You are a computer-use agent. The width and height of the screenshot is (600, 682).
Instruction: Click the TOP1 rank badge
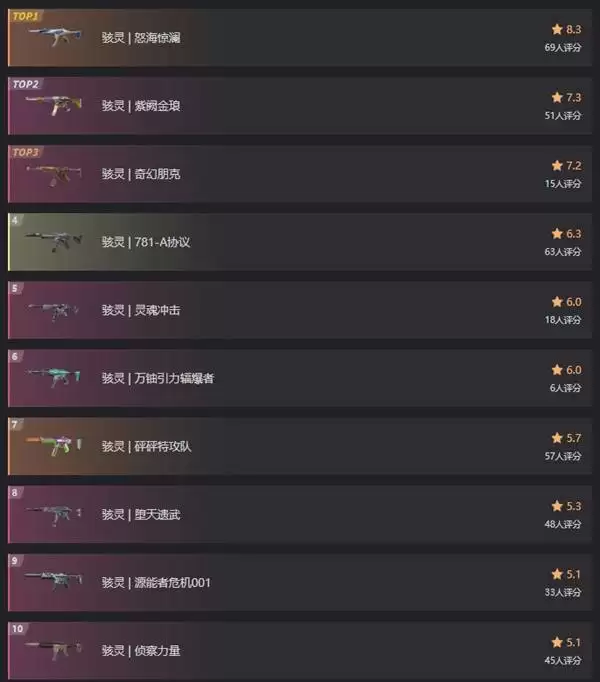click(x=25, y=16)
